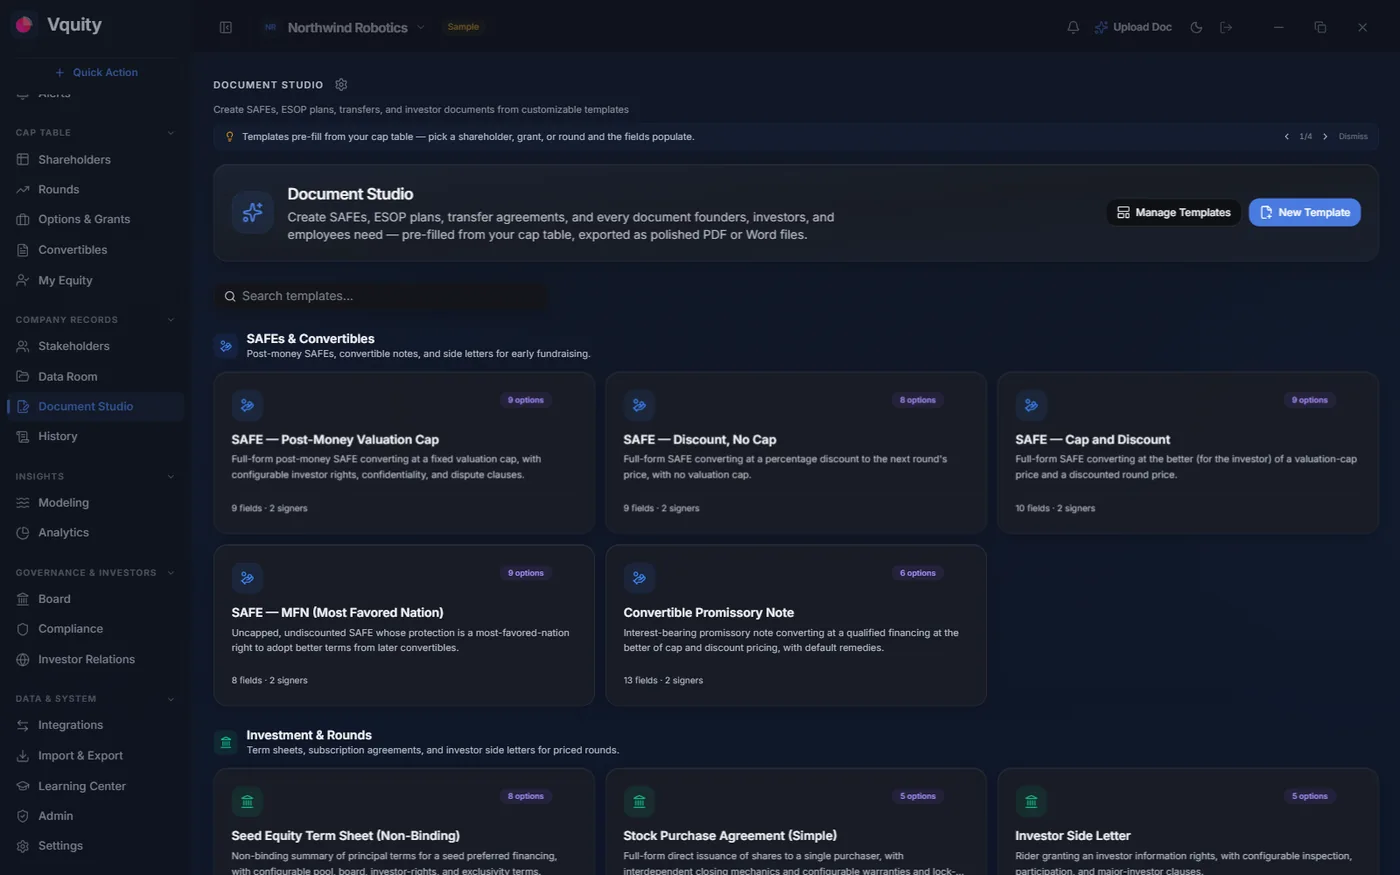Click the Investment & Rounds section icon
1400x875 pixels.
tap(226, 742)
